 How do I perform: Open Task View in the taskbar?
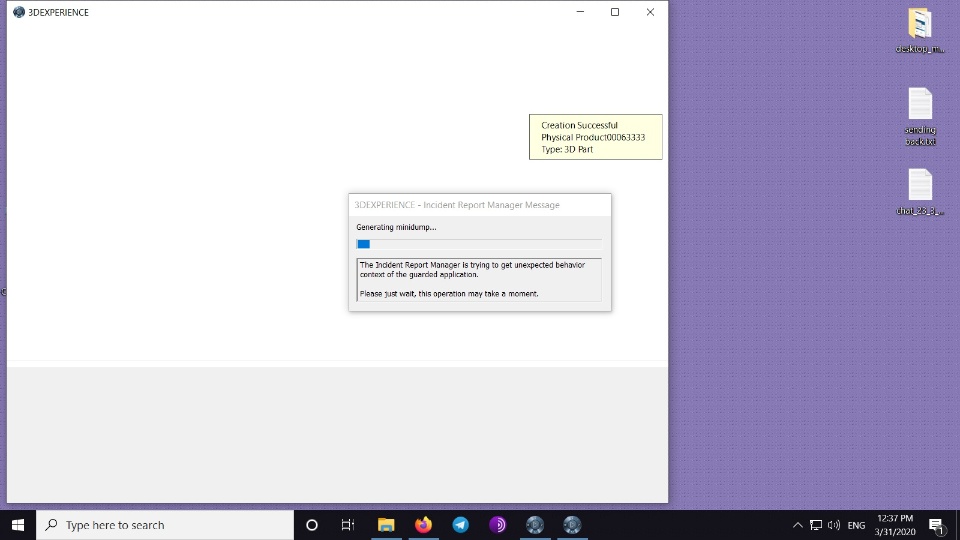pos(348,525)
